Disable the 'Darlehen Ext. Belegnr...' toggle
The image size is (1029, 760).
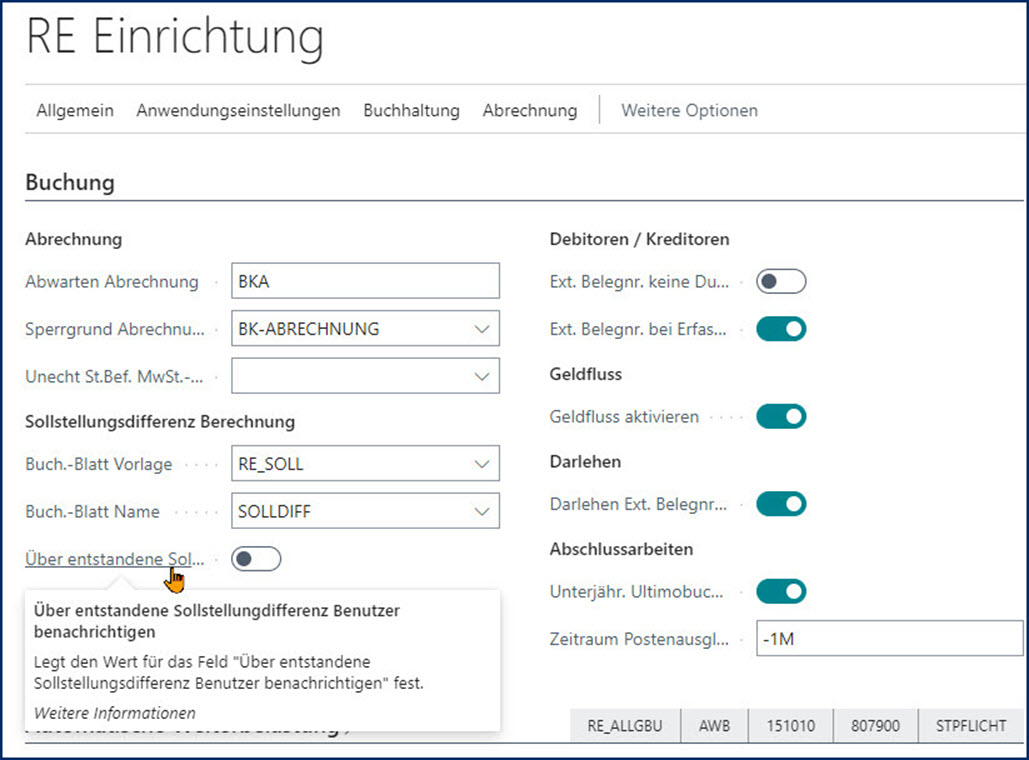pyautogui.click(x=781, y=504)
